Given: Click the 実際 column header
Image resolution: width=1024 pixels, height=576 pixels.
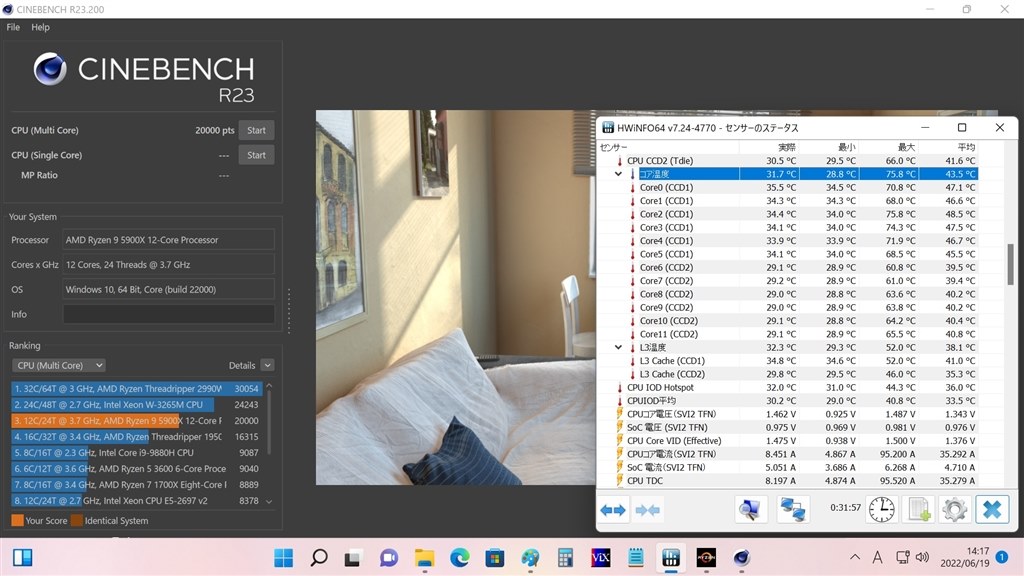Looking at the screenshot, I should [787, 147].
